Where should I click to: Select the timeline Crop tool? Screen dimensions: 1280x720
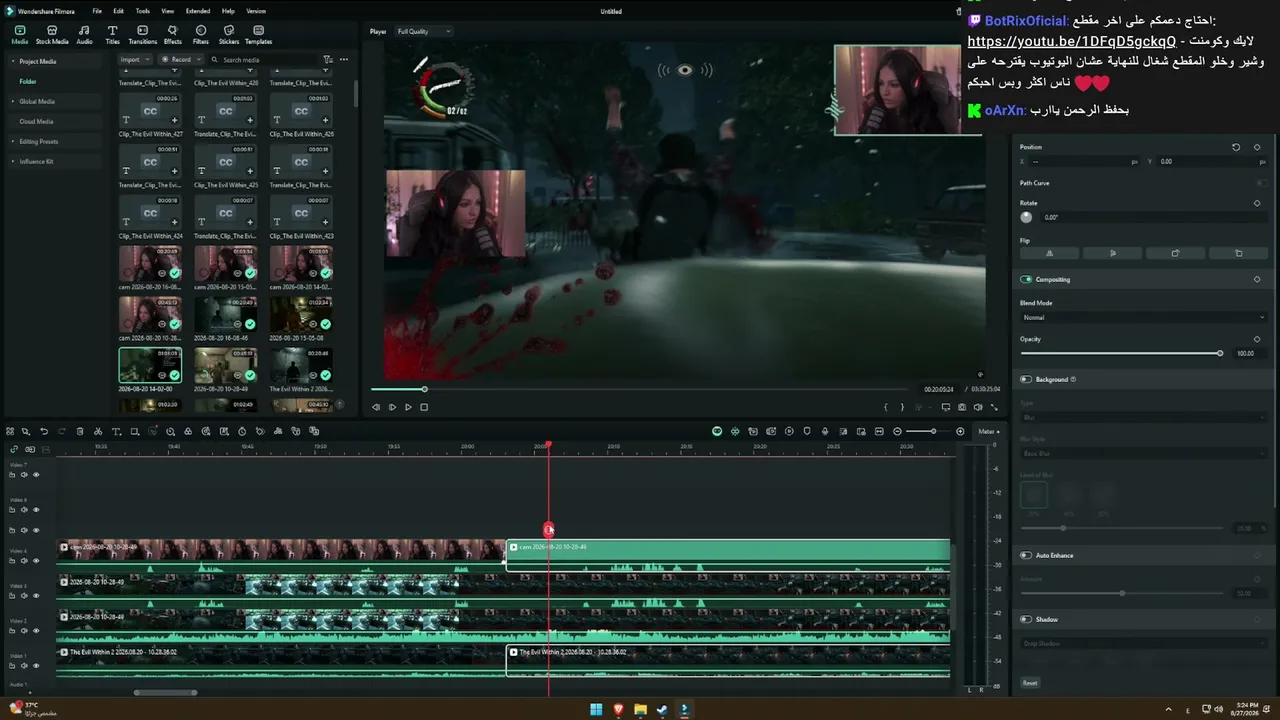[134, 431]
